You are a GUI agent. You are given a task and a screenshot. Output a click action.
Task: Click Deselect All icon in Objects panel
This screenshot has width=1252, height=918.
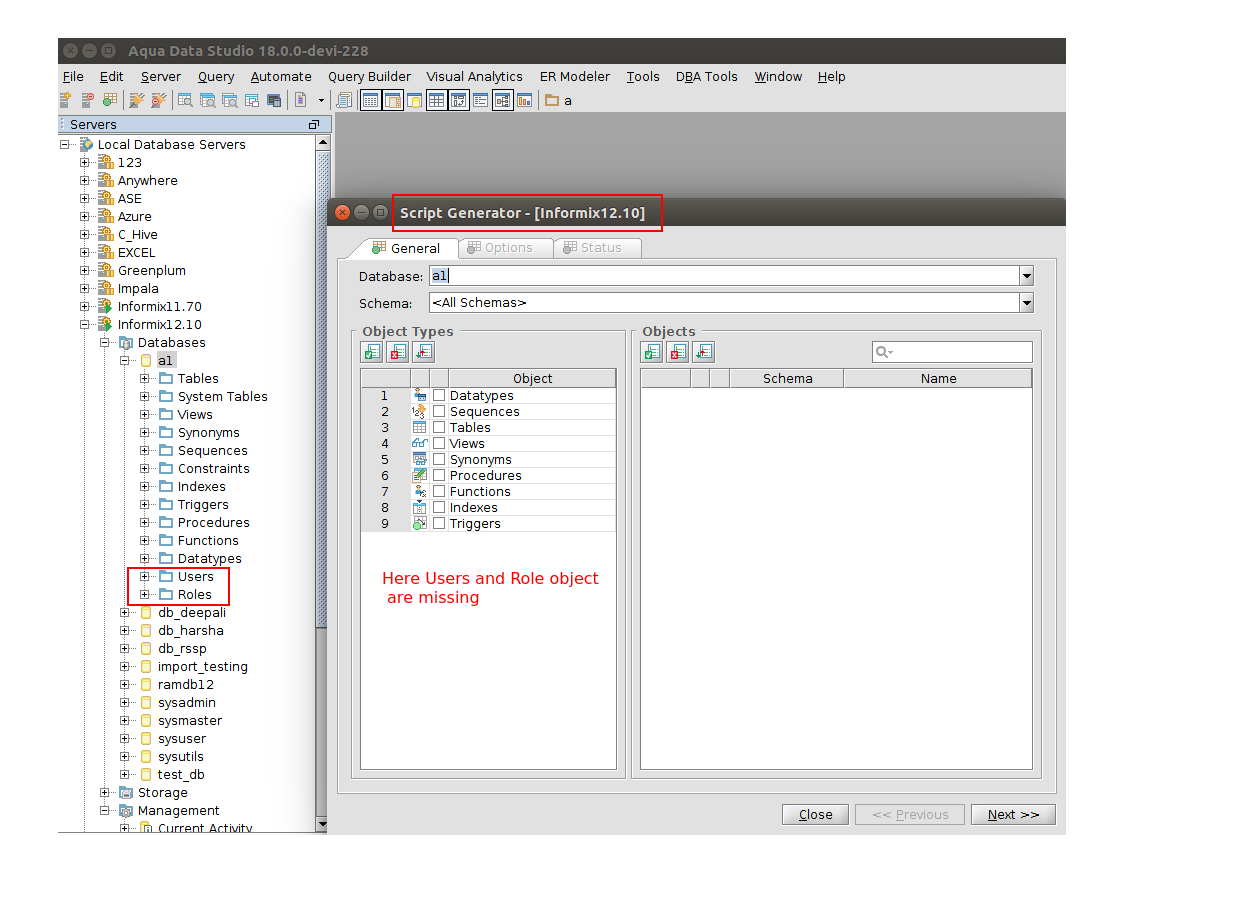pyautogui.click(x=678, y=352)
